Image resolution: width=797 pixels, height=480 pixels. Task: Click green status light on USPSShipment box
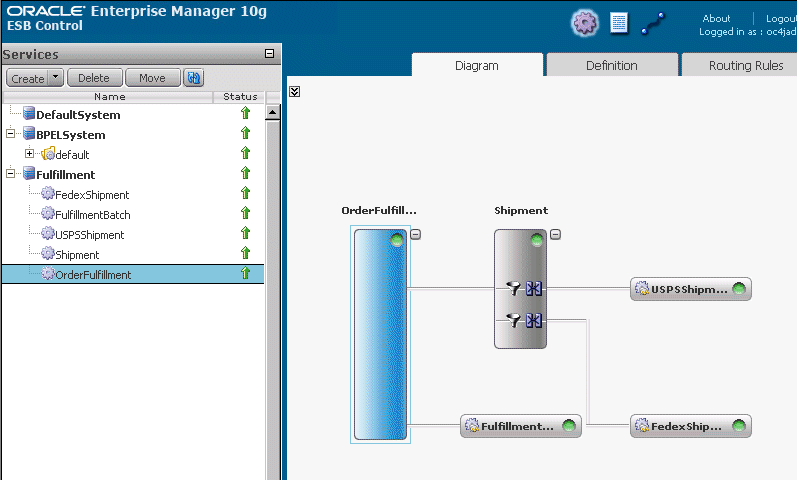pyautogui.click(x=739, y=289)
